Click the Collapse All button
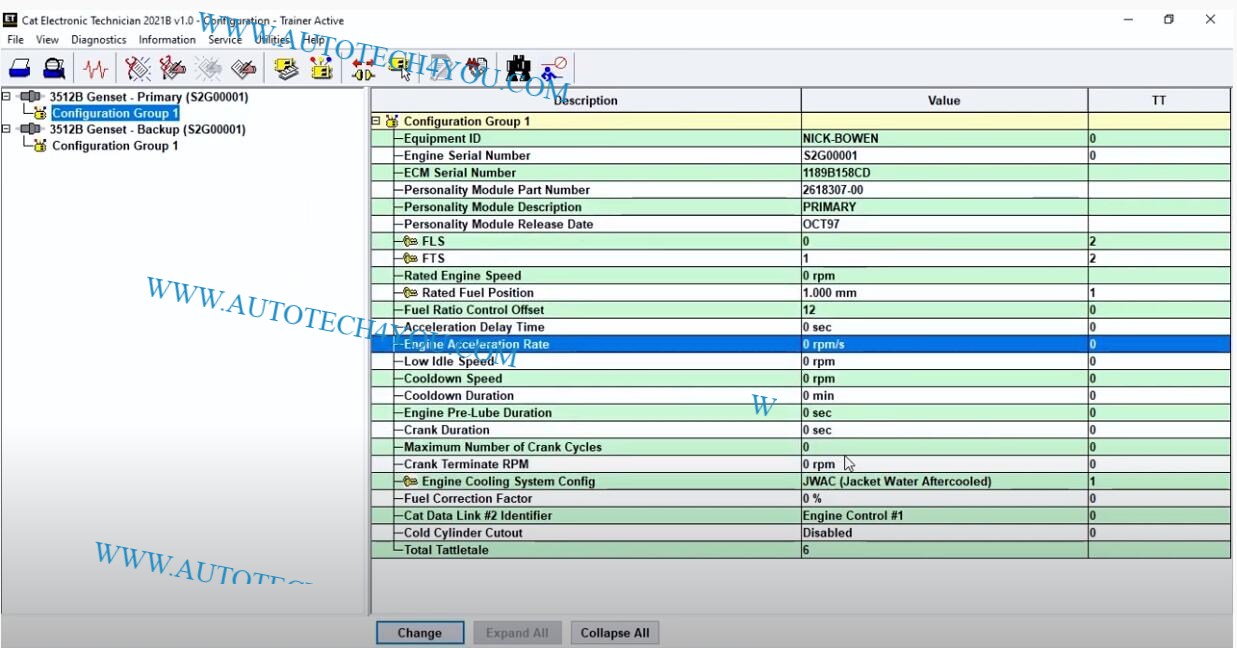1237x648 pixels. pyautogui.click(x=614, y=633)
